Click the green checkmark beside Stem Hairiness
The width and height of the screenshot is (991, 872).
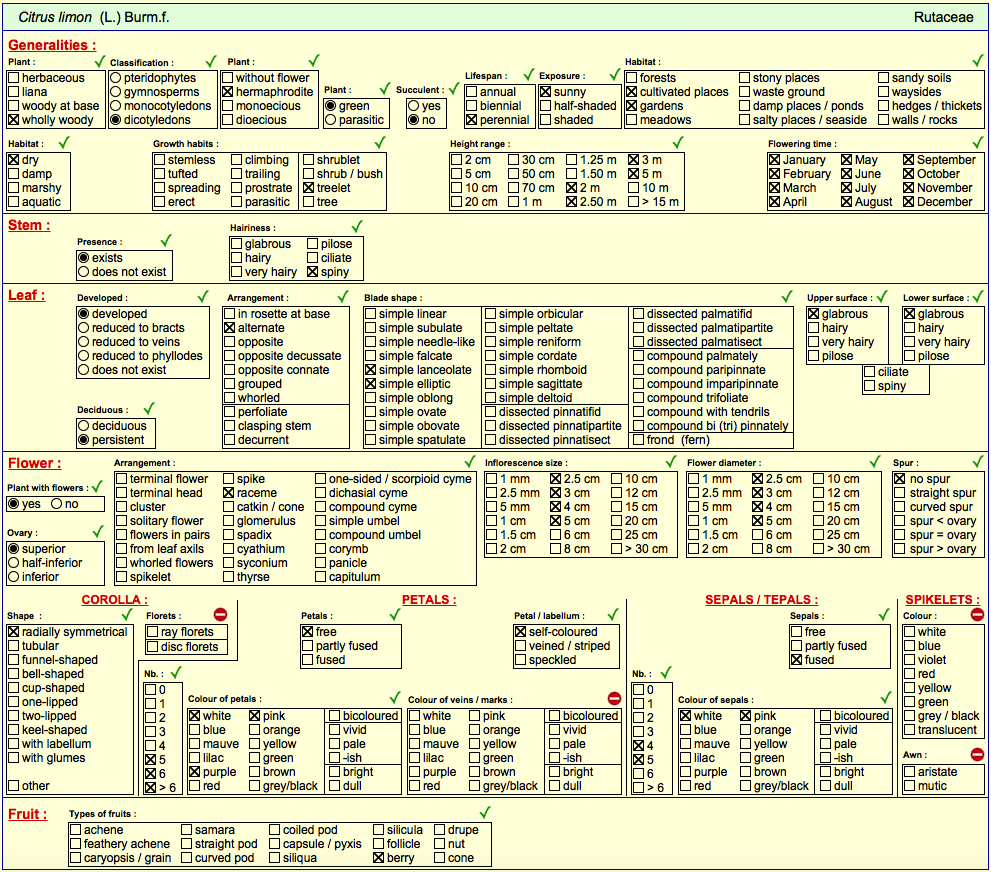click(x=357, y=226)
